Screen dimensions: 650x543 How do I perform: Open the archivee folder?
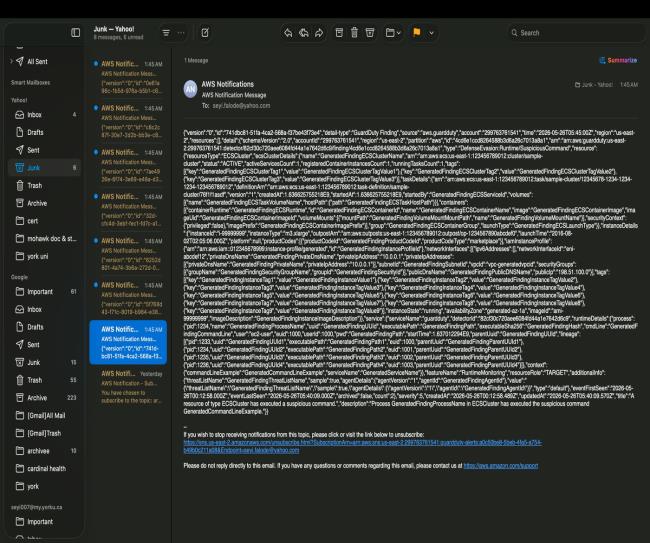(45, 451)
